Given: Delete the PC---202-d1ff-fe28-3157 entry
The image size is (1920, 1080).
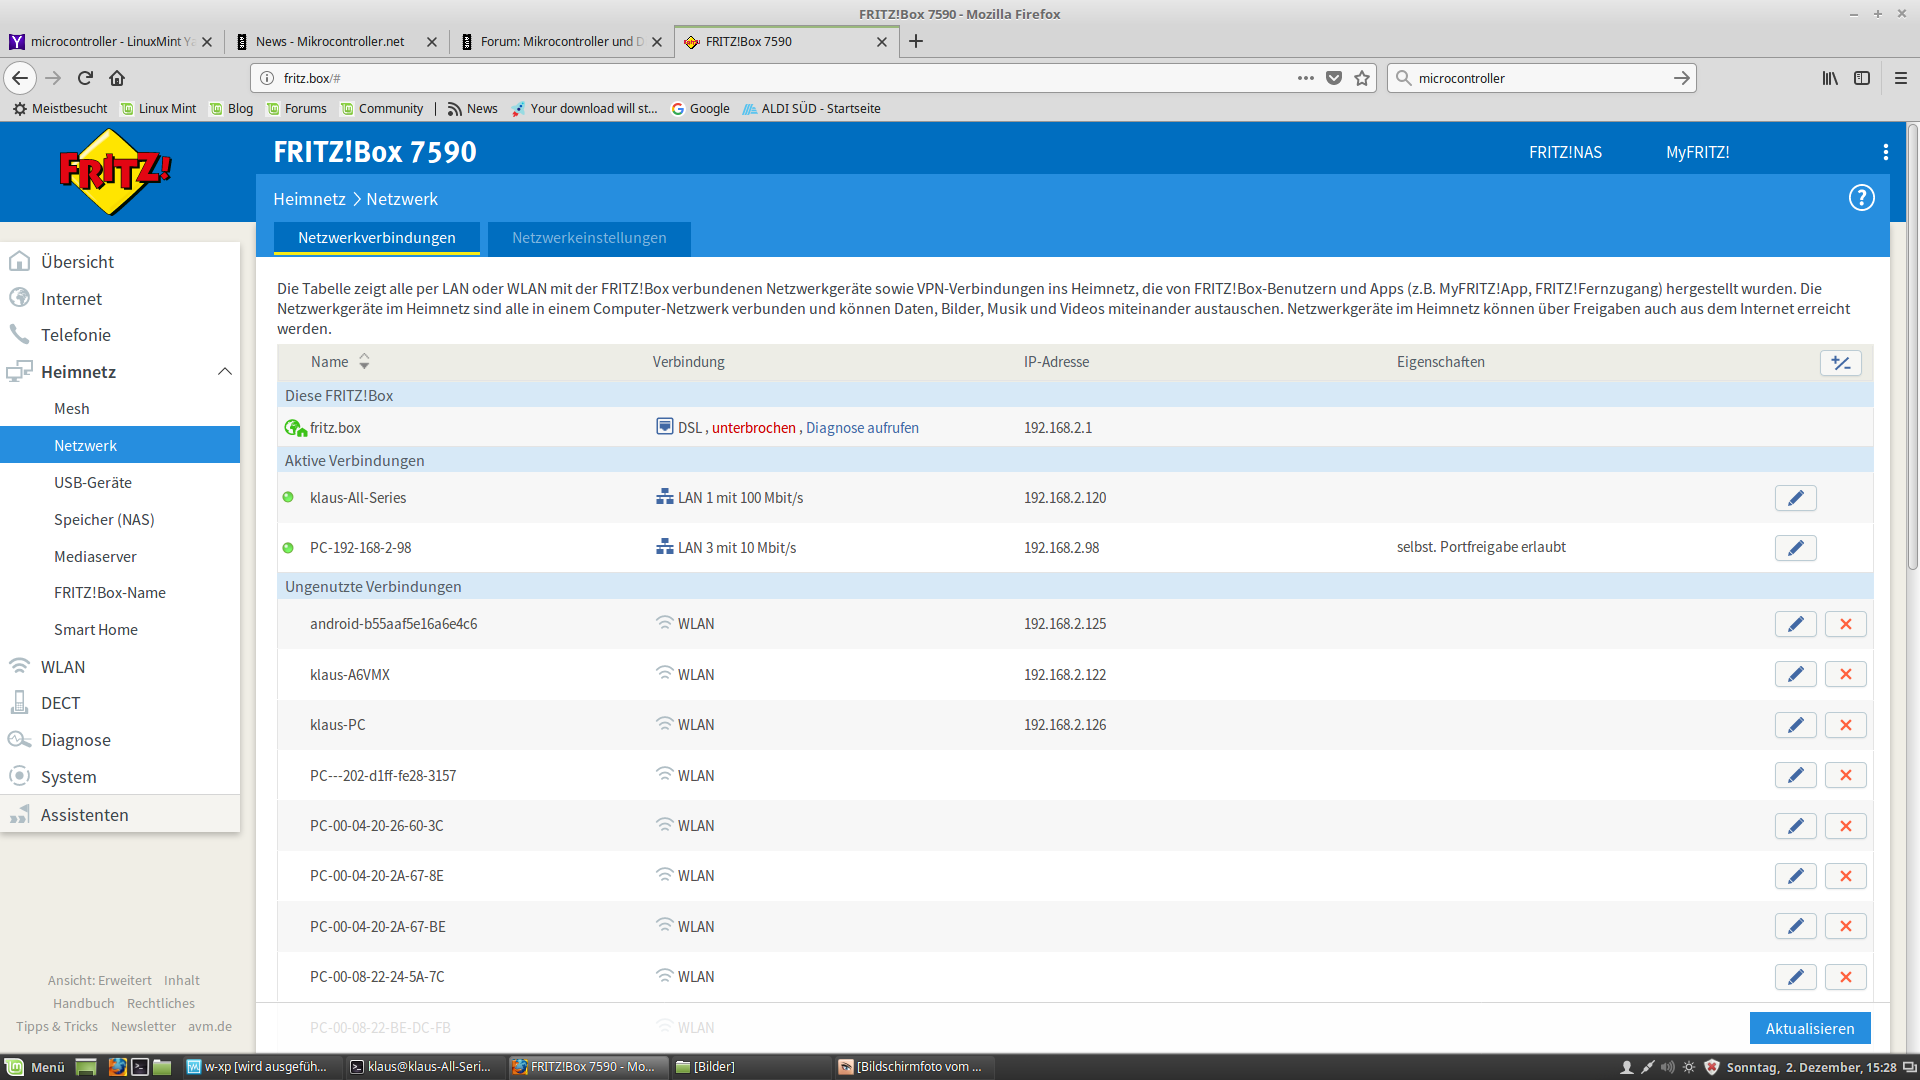Looking at the screenshot, I should click(1845, 776).
